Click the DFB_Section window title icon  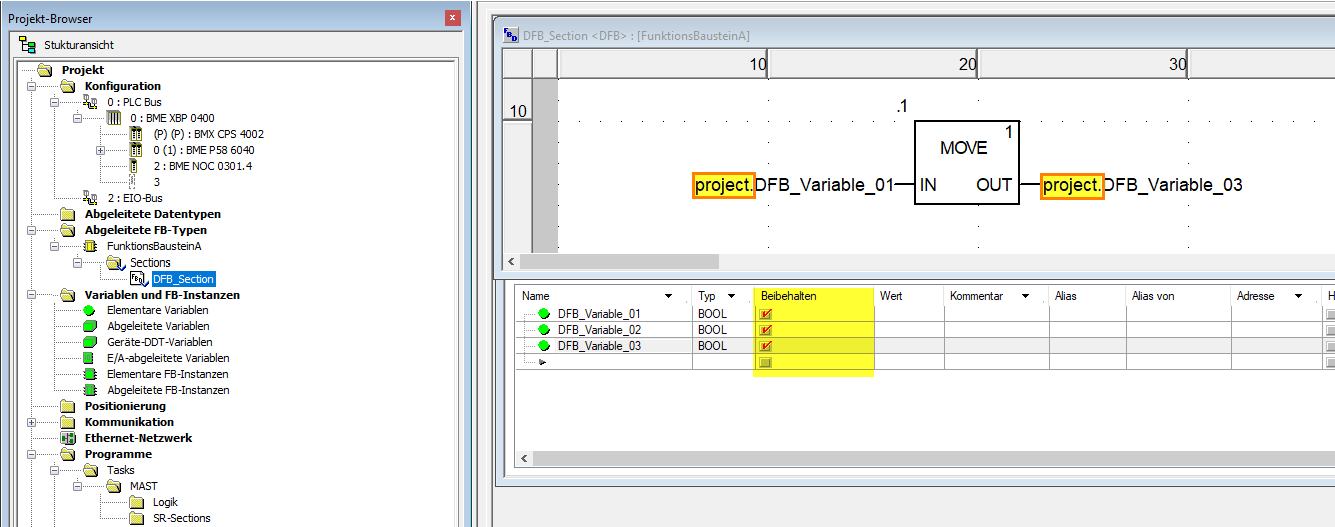[511, 35]
